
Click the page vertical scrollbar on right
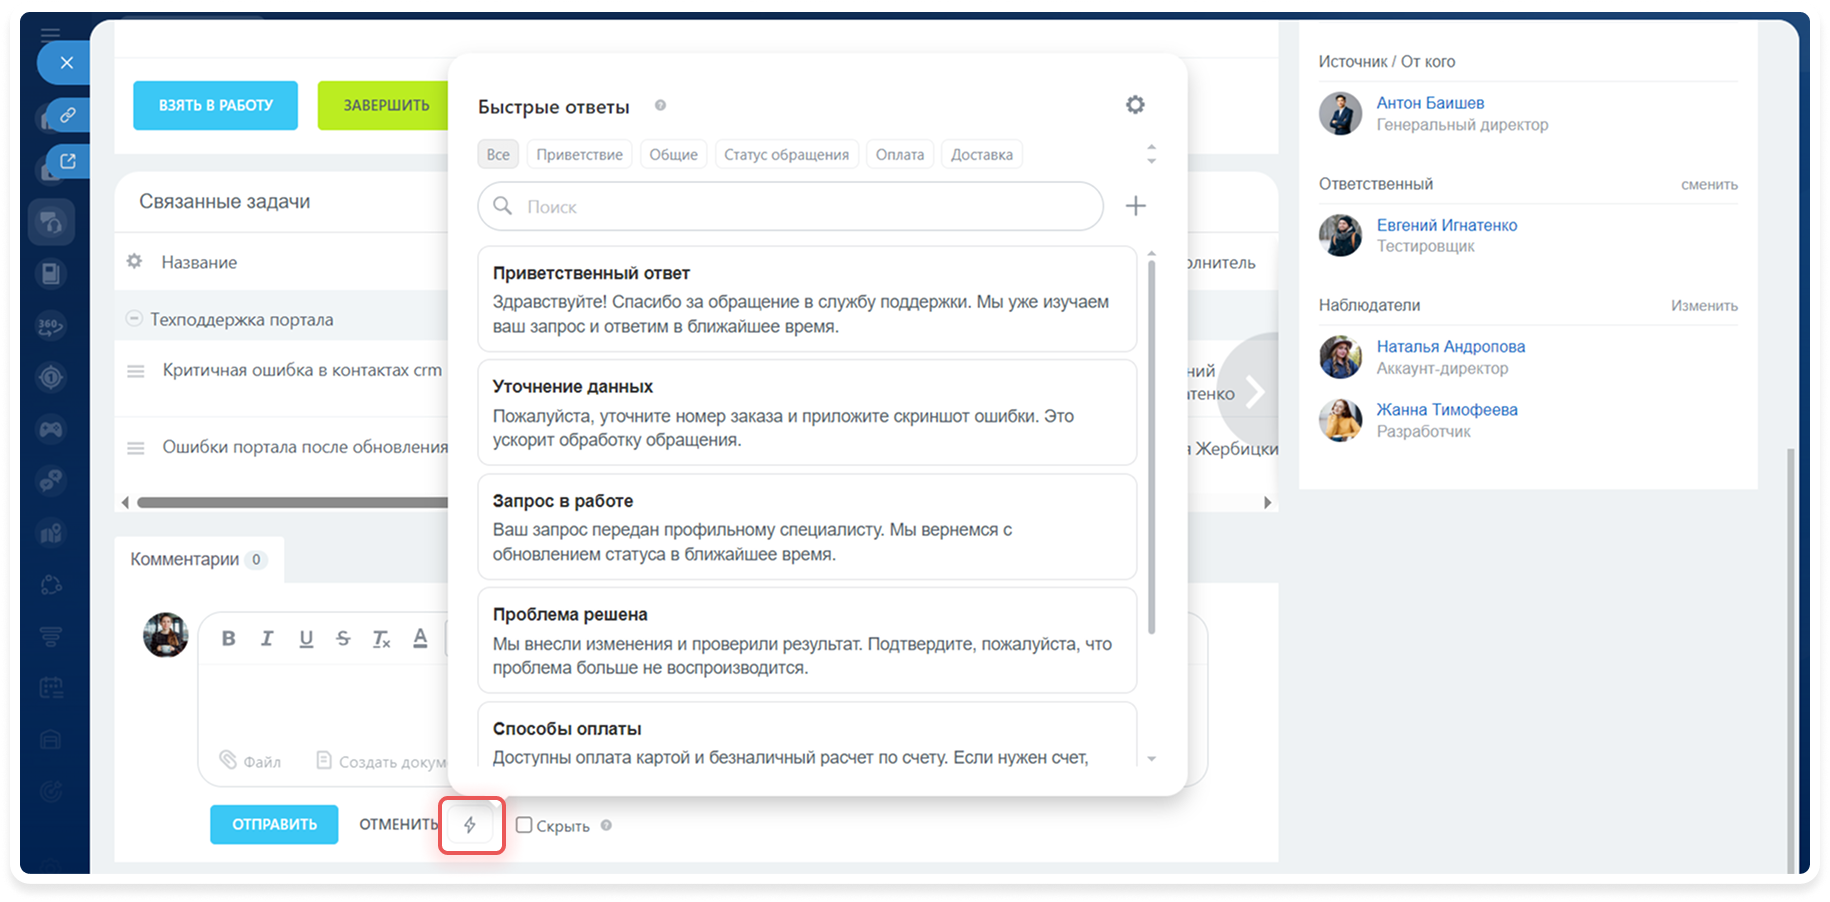click(x=1790, y=660)
